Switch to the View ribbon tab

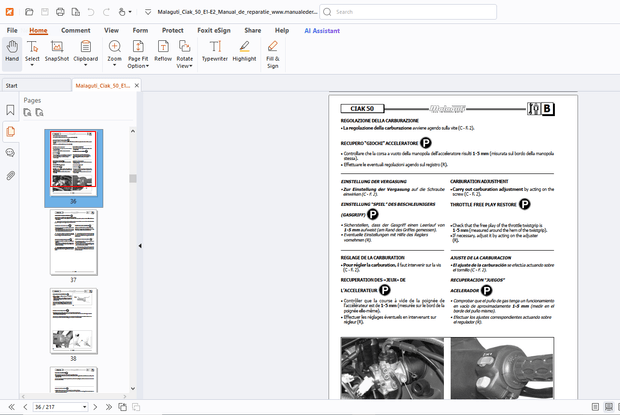tap(111, 30)
